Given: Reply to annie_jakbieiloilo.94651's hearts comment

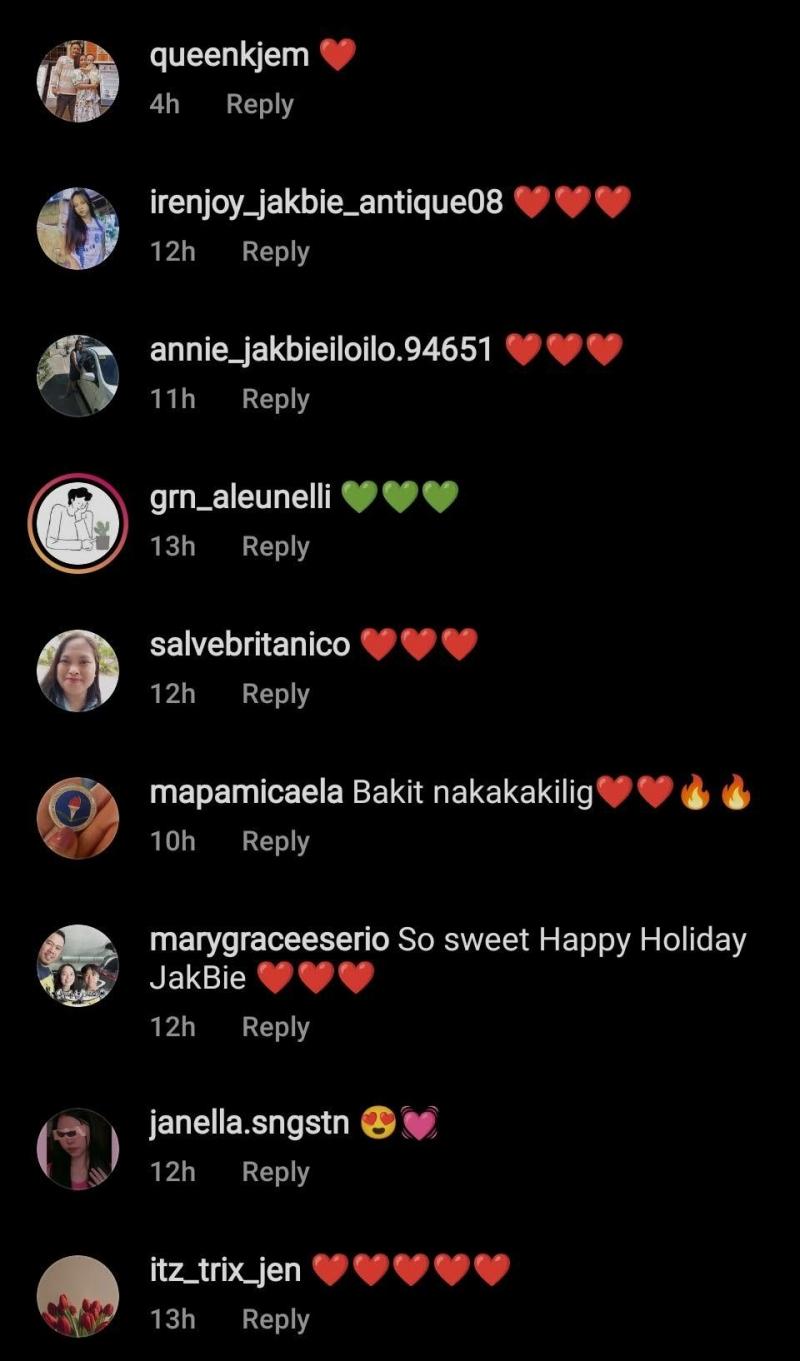Looking at the screenshot, I should pos(275,399).
